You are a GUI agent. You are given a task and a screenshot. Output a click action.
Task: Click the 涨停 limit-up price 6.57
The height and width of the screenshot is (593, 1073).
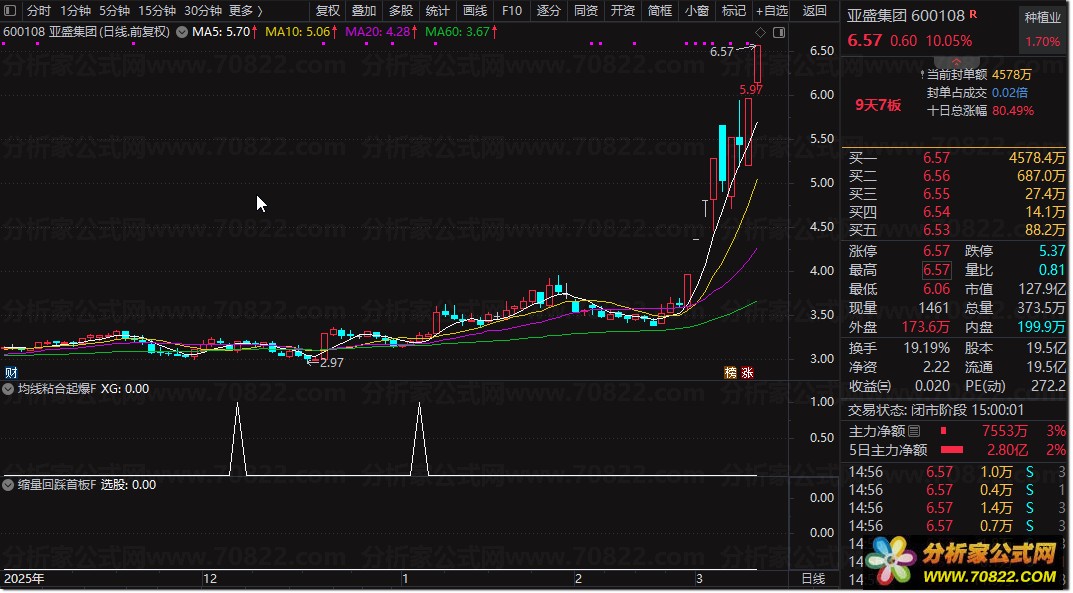point(936,251)
